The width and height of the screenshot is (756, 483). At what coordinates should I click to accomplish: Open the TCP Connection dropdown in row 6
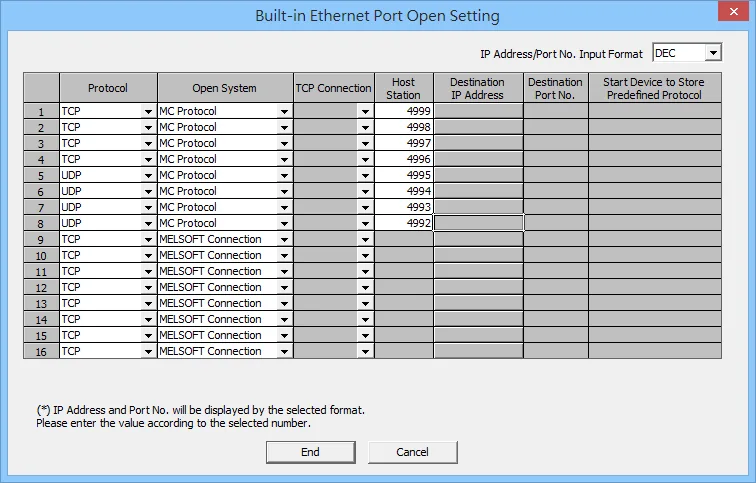click(x=365, y=191)
